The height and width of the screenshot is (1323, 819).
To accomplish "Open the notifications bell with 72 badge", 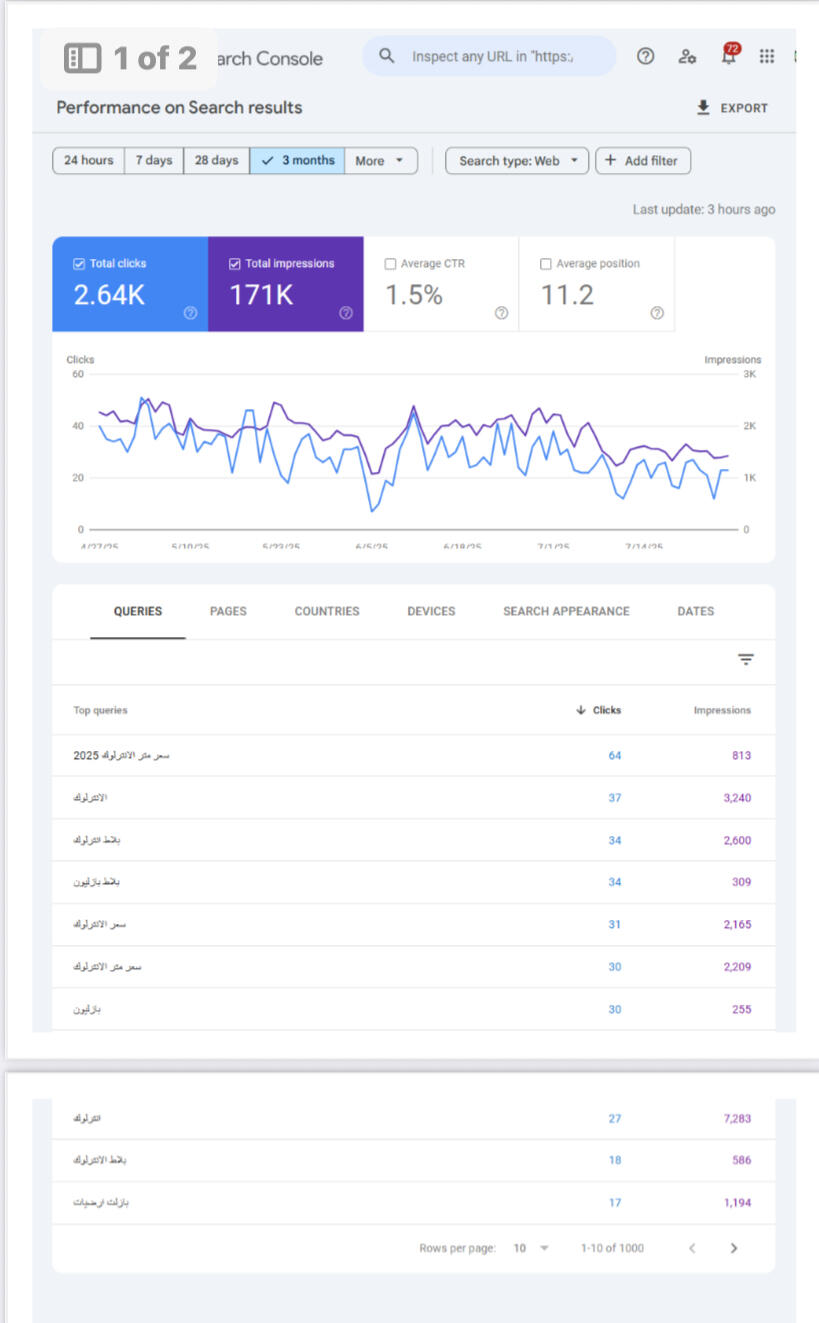I will (729, 56).
